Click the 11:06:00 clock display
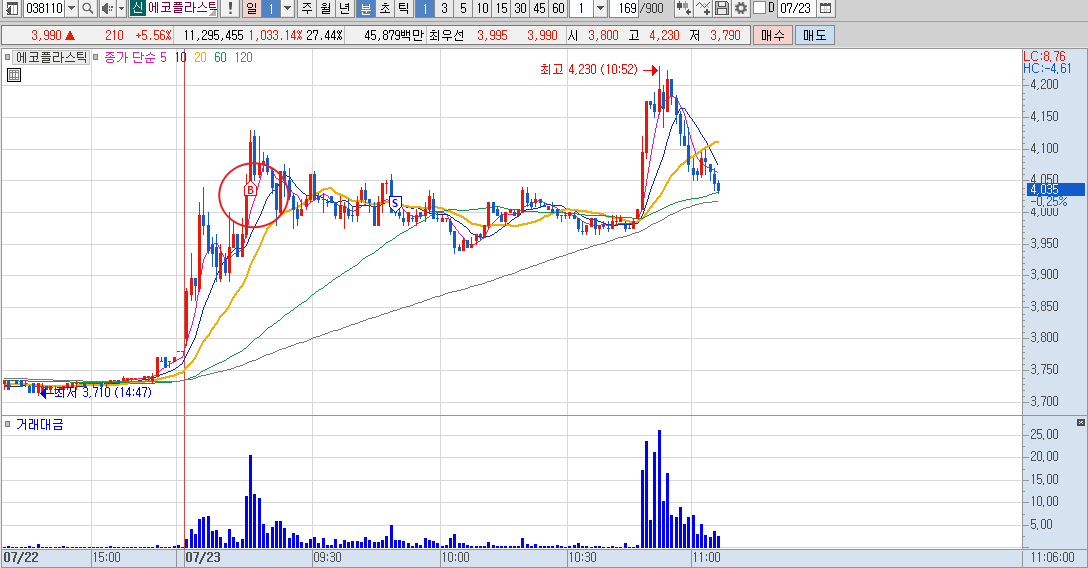1088x568 pixels. tap(1053, 558)
